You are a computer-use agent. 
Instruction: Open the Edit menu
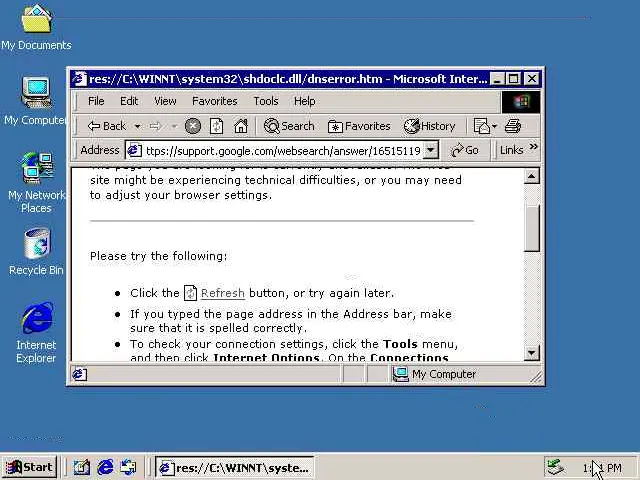[129, 101]
